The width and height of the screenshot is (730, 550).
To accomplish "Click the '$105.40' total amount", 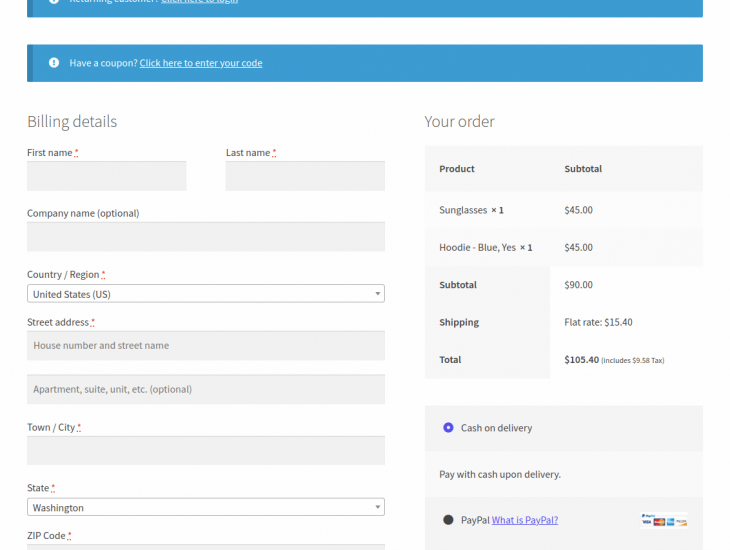I will coord(581,360).
